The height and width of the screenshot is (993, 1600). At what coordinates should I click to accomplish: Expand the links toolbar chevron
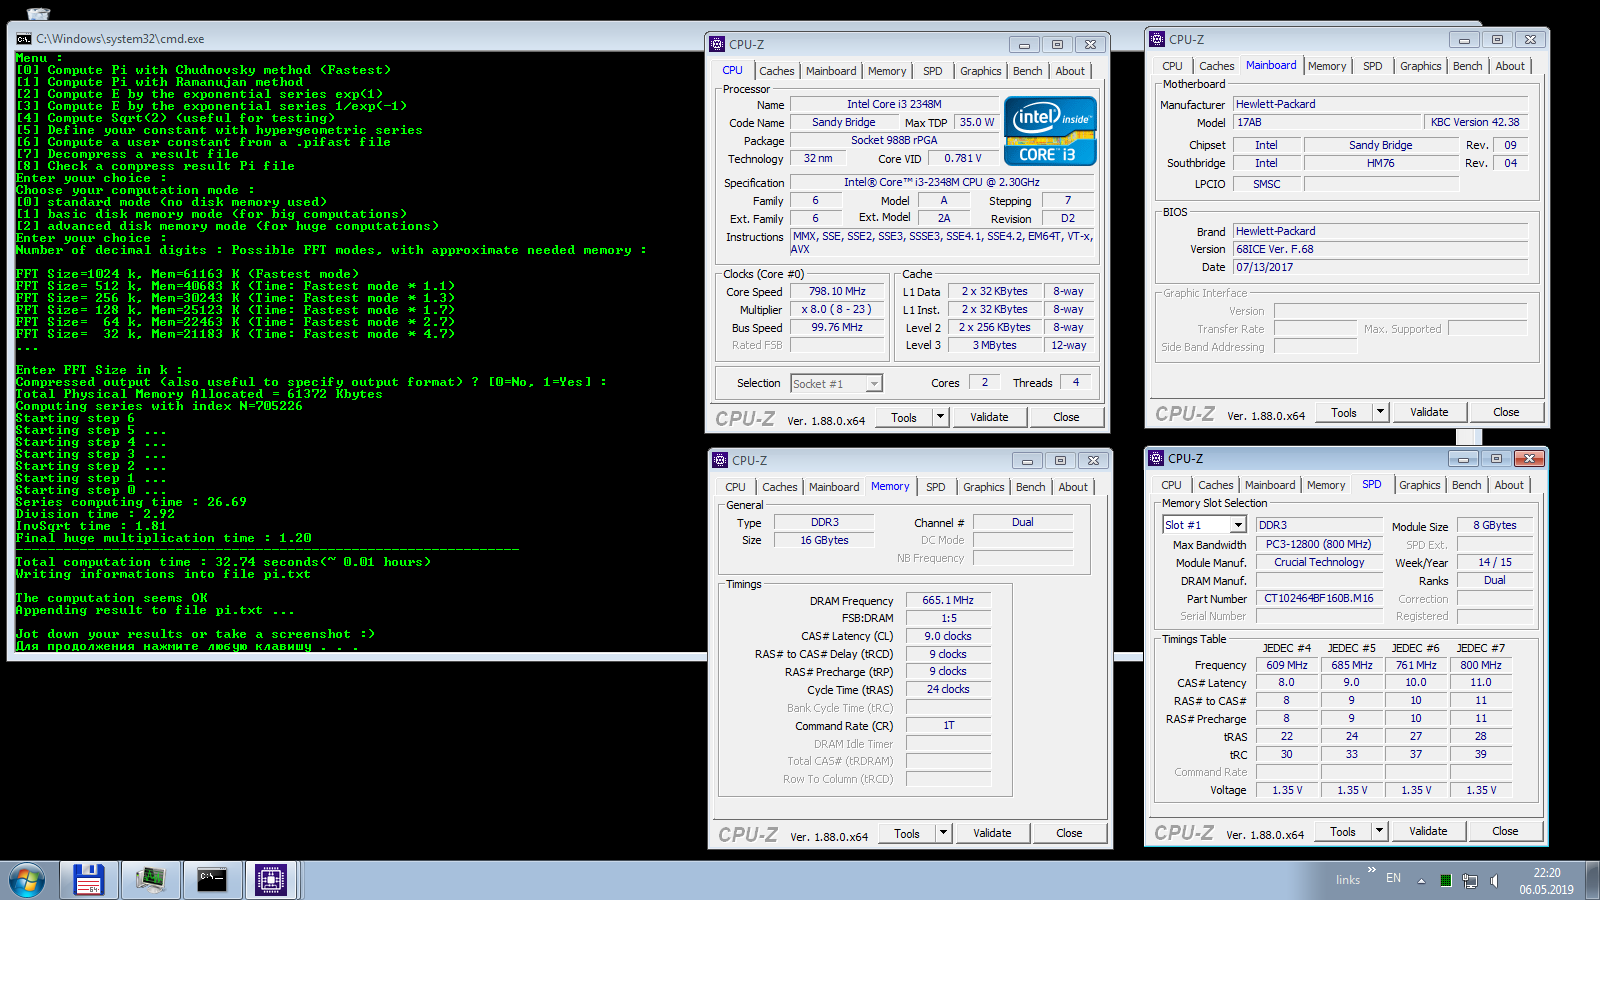point(1372,870)
